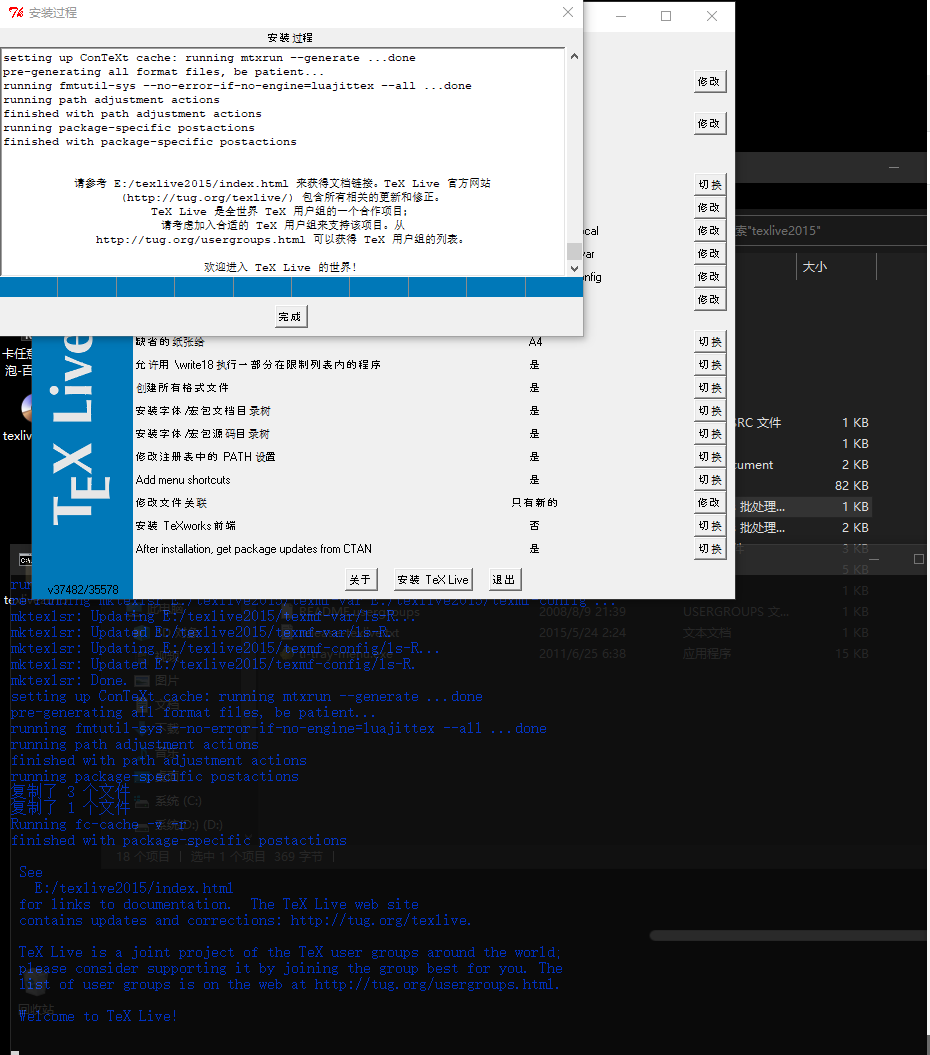Viewport: 930px width, 1055px height.
Task: Click the blue installation progress bar
Action: point(291,287)
